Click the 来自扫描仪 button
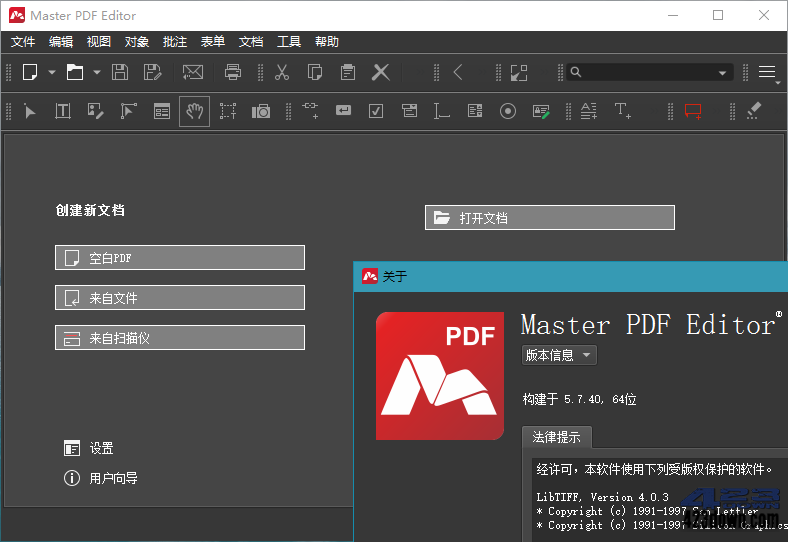Viewport: 788px width, 542px height. tap(180, 338)
